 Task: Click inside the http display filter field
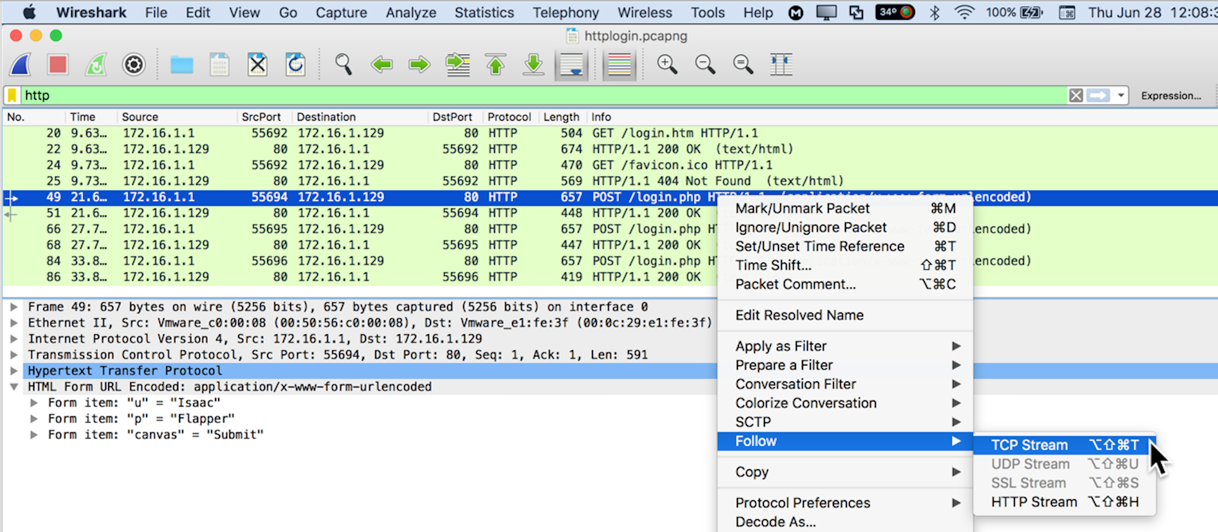click(x=500, y=96)
